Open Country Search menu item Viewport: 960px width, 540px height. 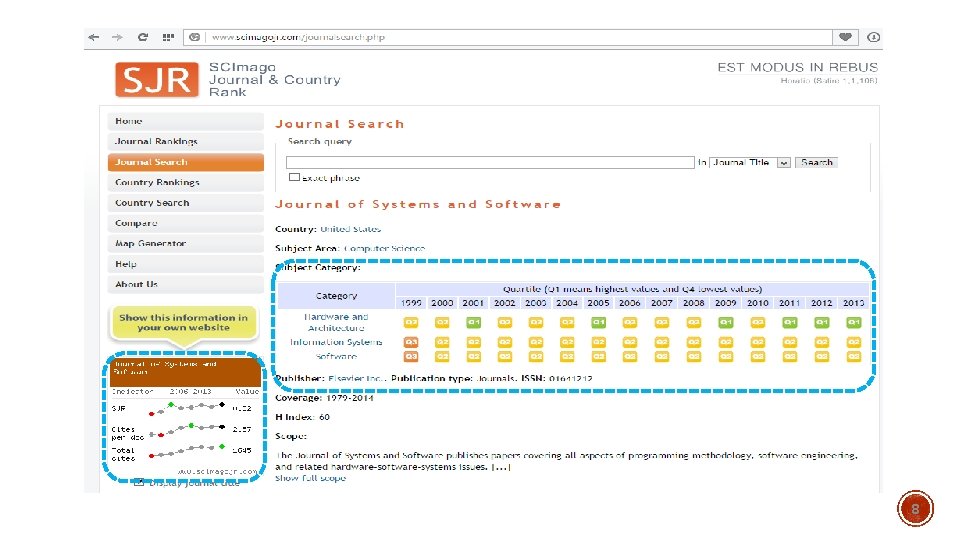(x=186, y=203)
